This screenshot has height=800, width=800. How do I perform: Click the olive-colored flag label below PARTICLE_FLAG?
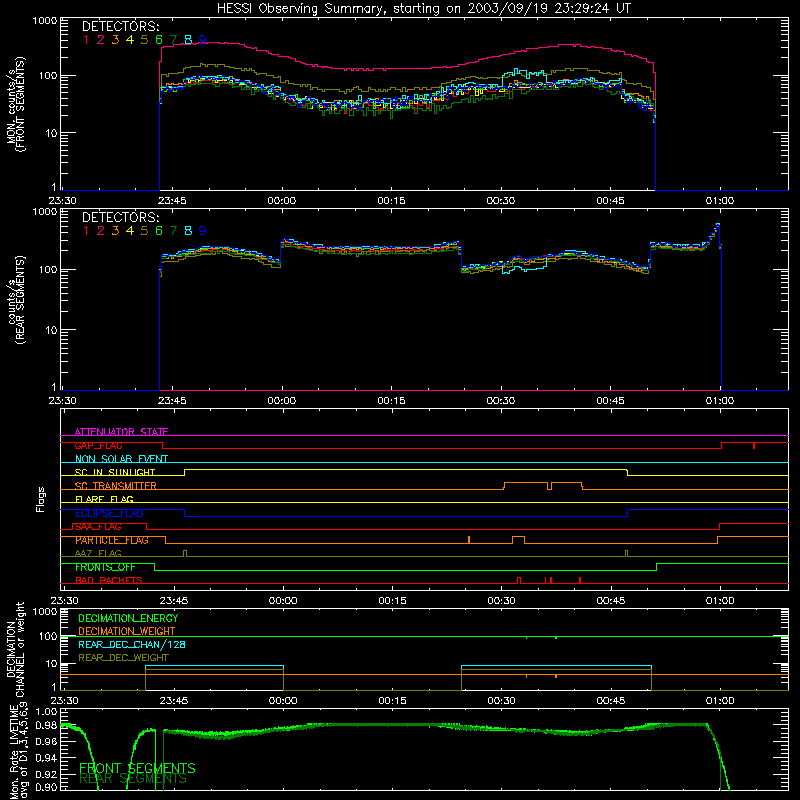point(98,553)
